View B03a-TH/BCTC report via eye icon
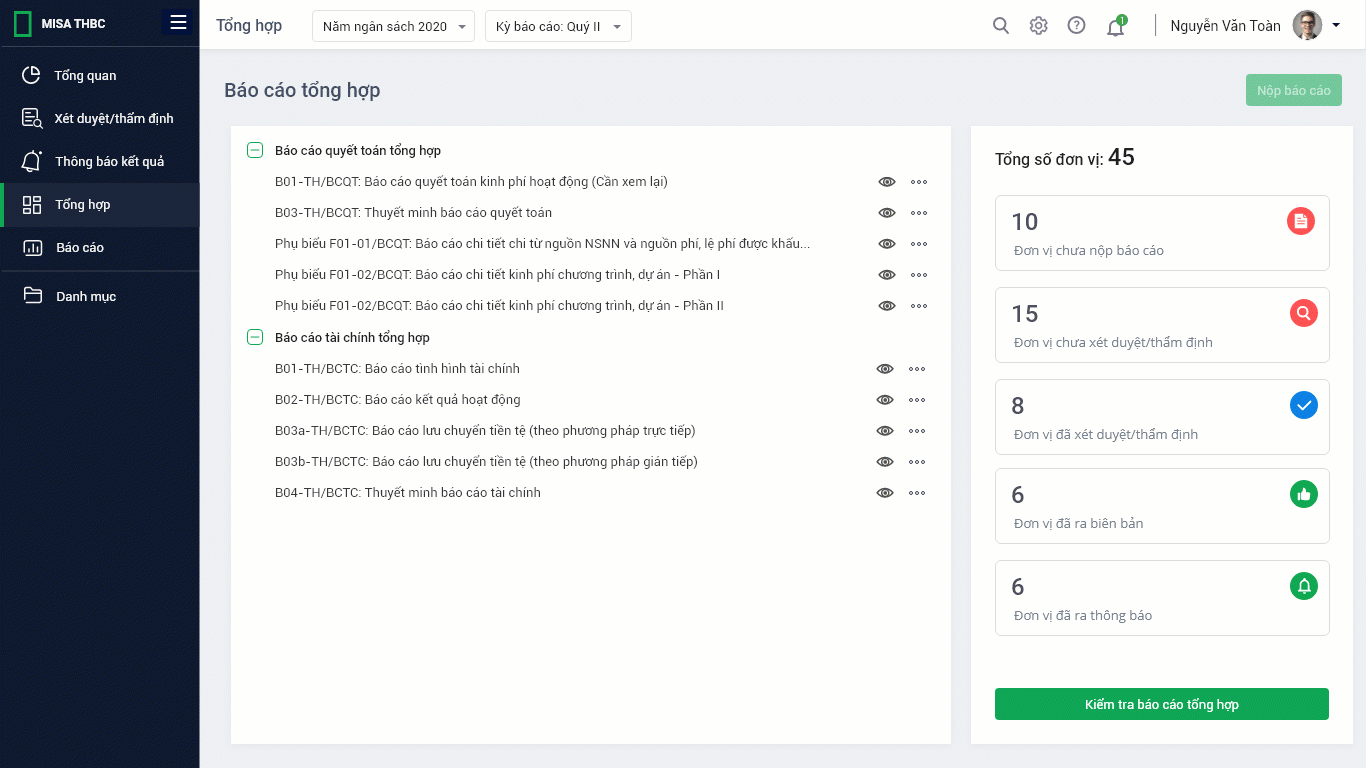Image resolution: width=1366 pixels, height=768 pixels. coord(885,431)
